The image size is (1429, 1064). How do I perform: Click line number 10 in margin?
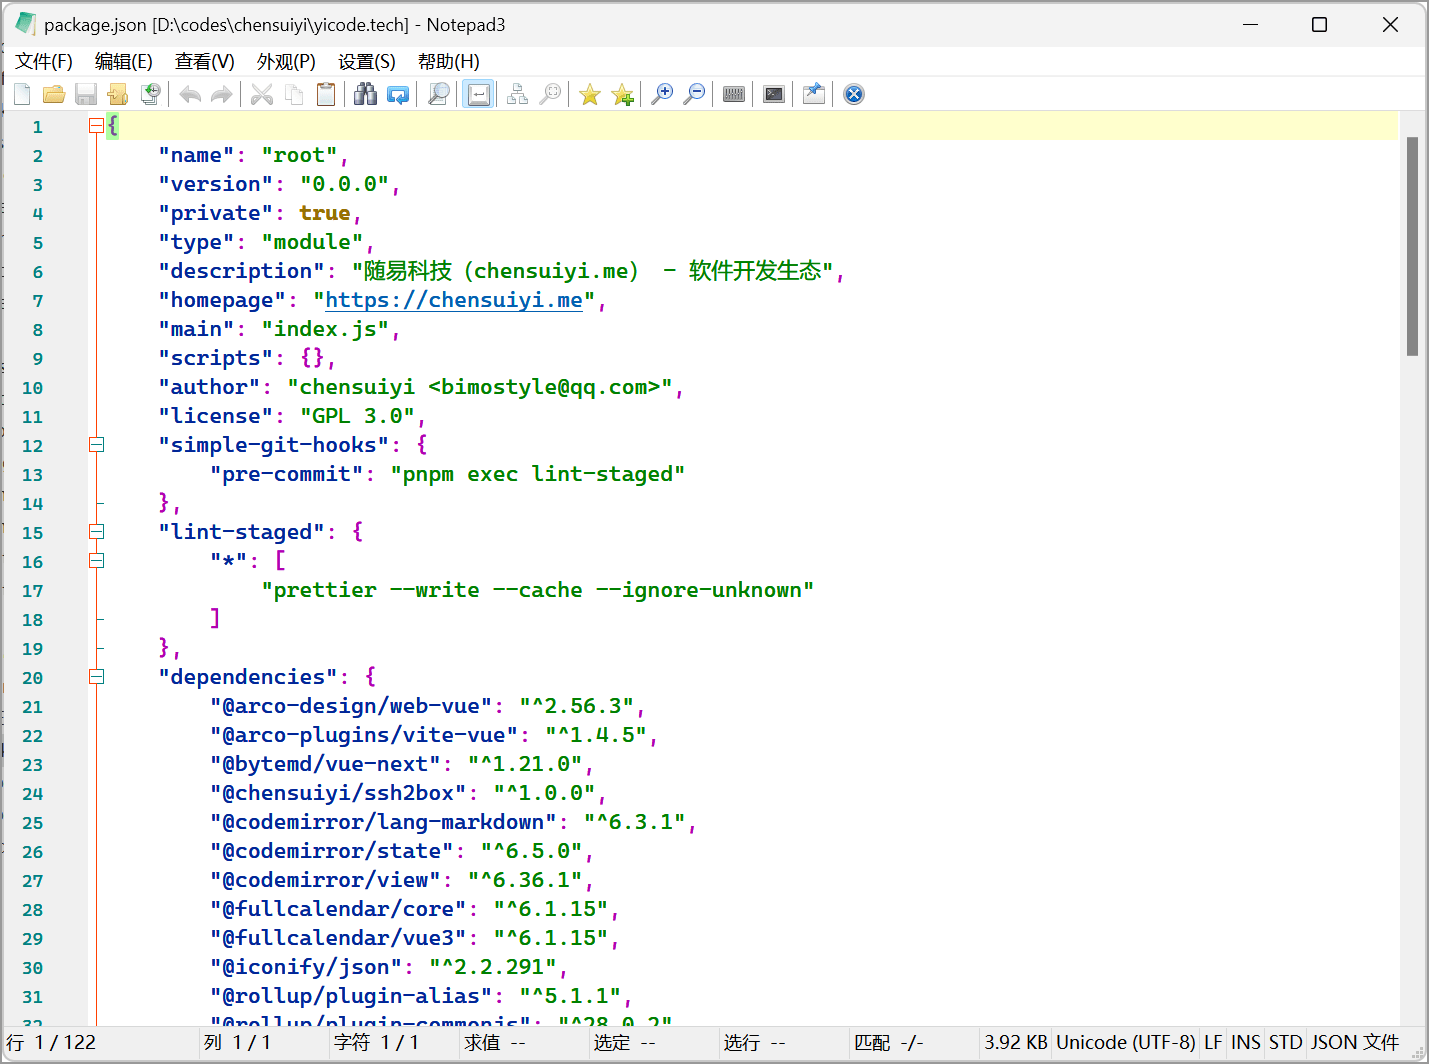click(32, 388)
